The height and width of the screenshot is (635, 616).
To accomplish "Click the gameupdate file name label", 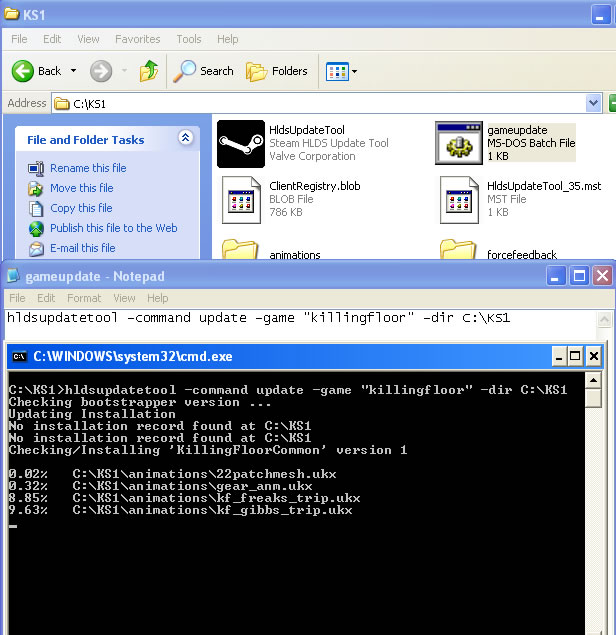I will coord(517,130).
